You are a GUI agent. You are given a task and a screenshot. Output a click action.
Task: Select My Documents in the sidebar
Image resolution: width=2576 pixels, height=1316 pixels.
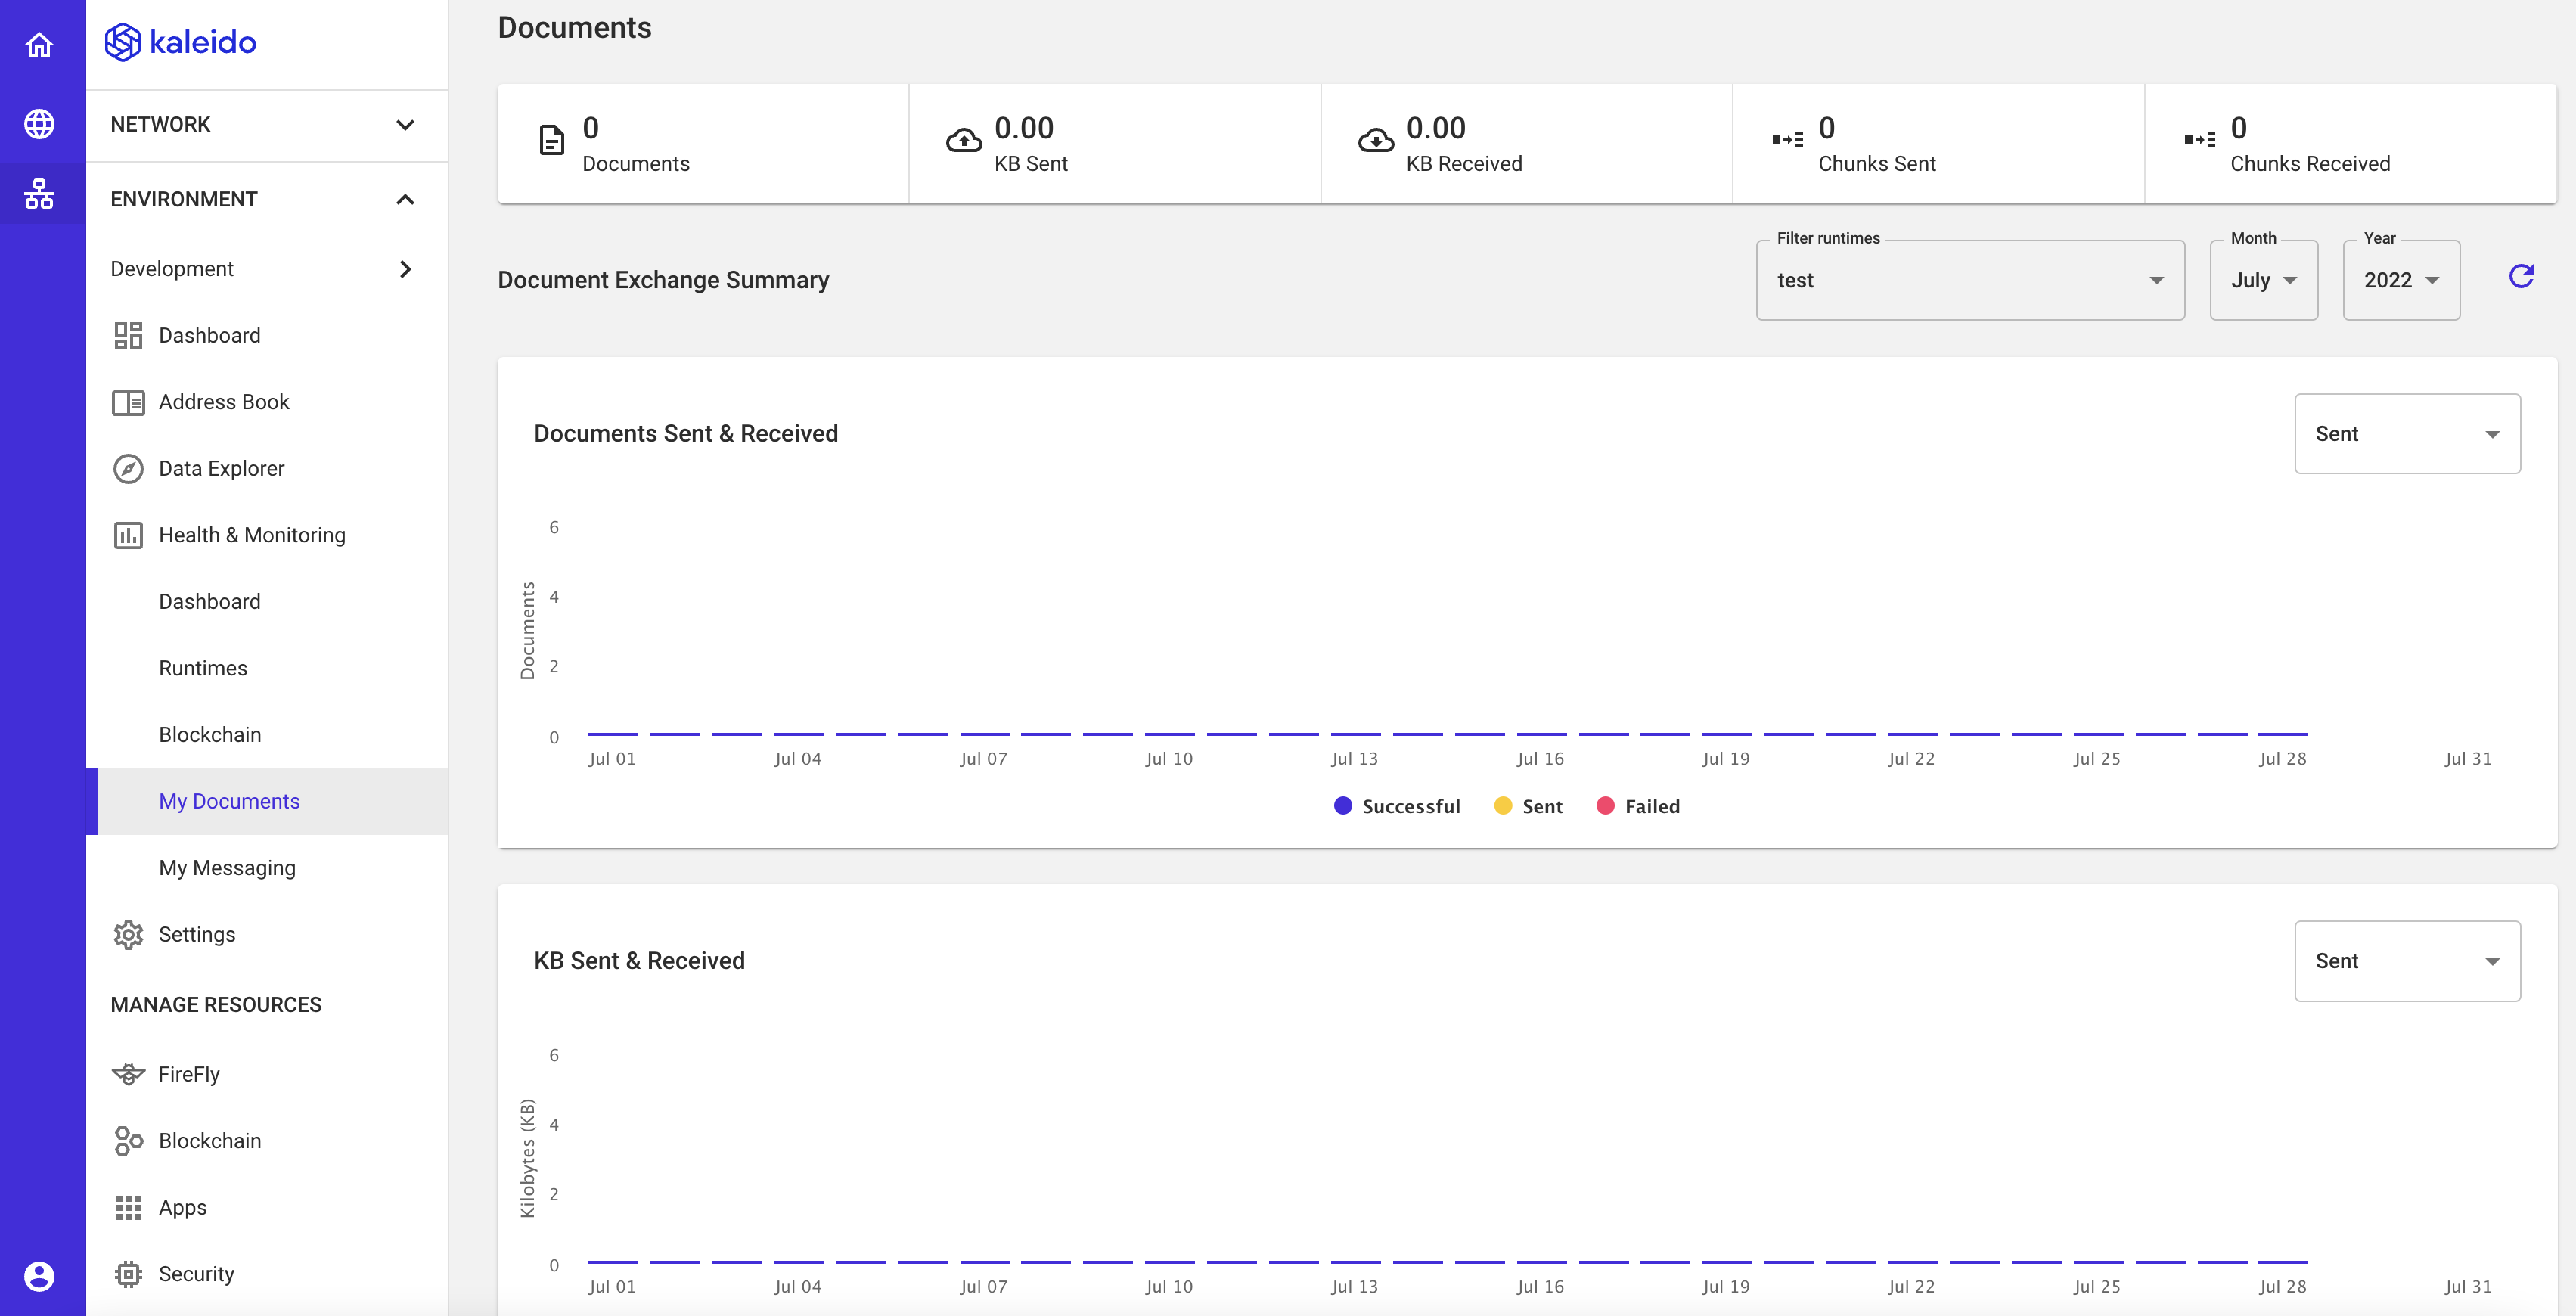pyautogui.click(x=267, y=801)
